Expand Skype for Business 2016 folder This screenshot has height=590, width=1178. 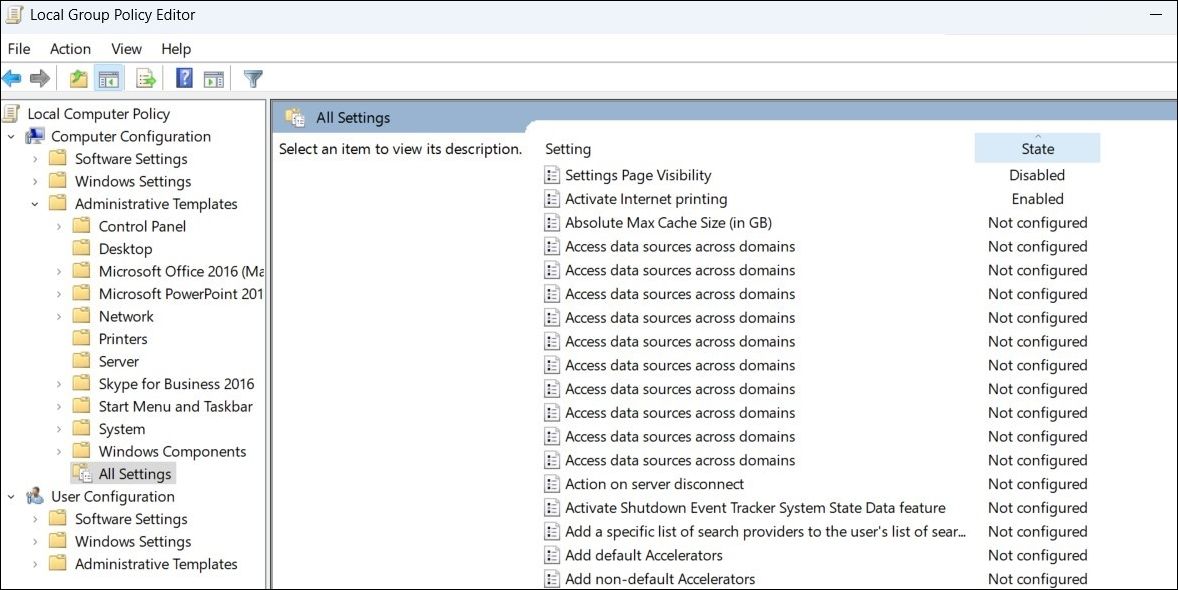[x=60, y=383]
